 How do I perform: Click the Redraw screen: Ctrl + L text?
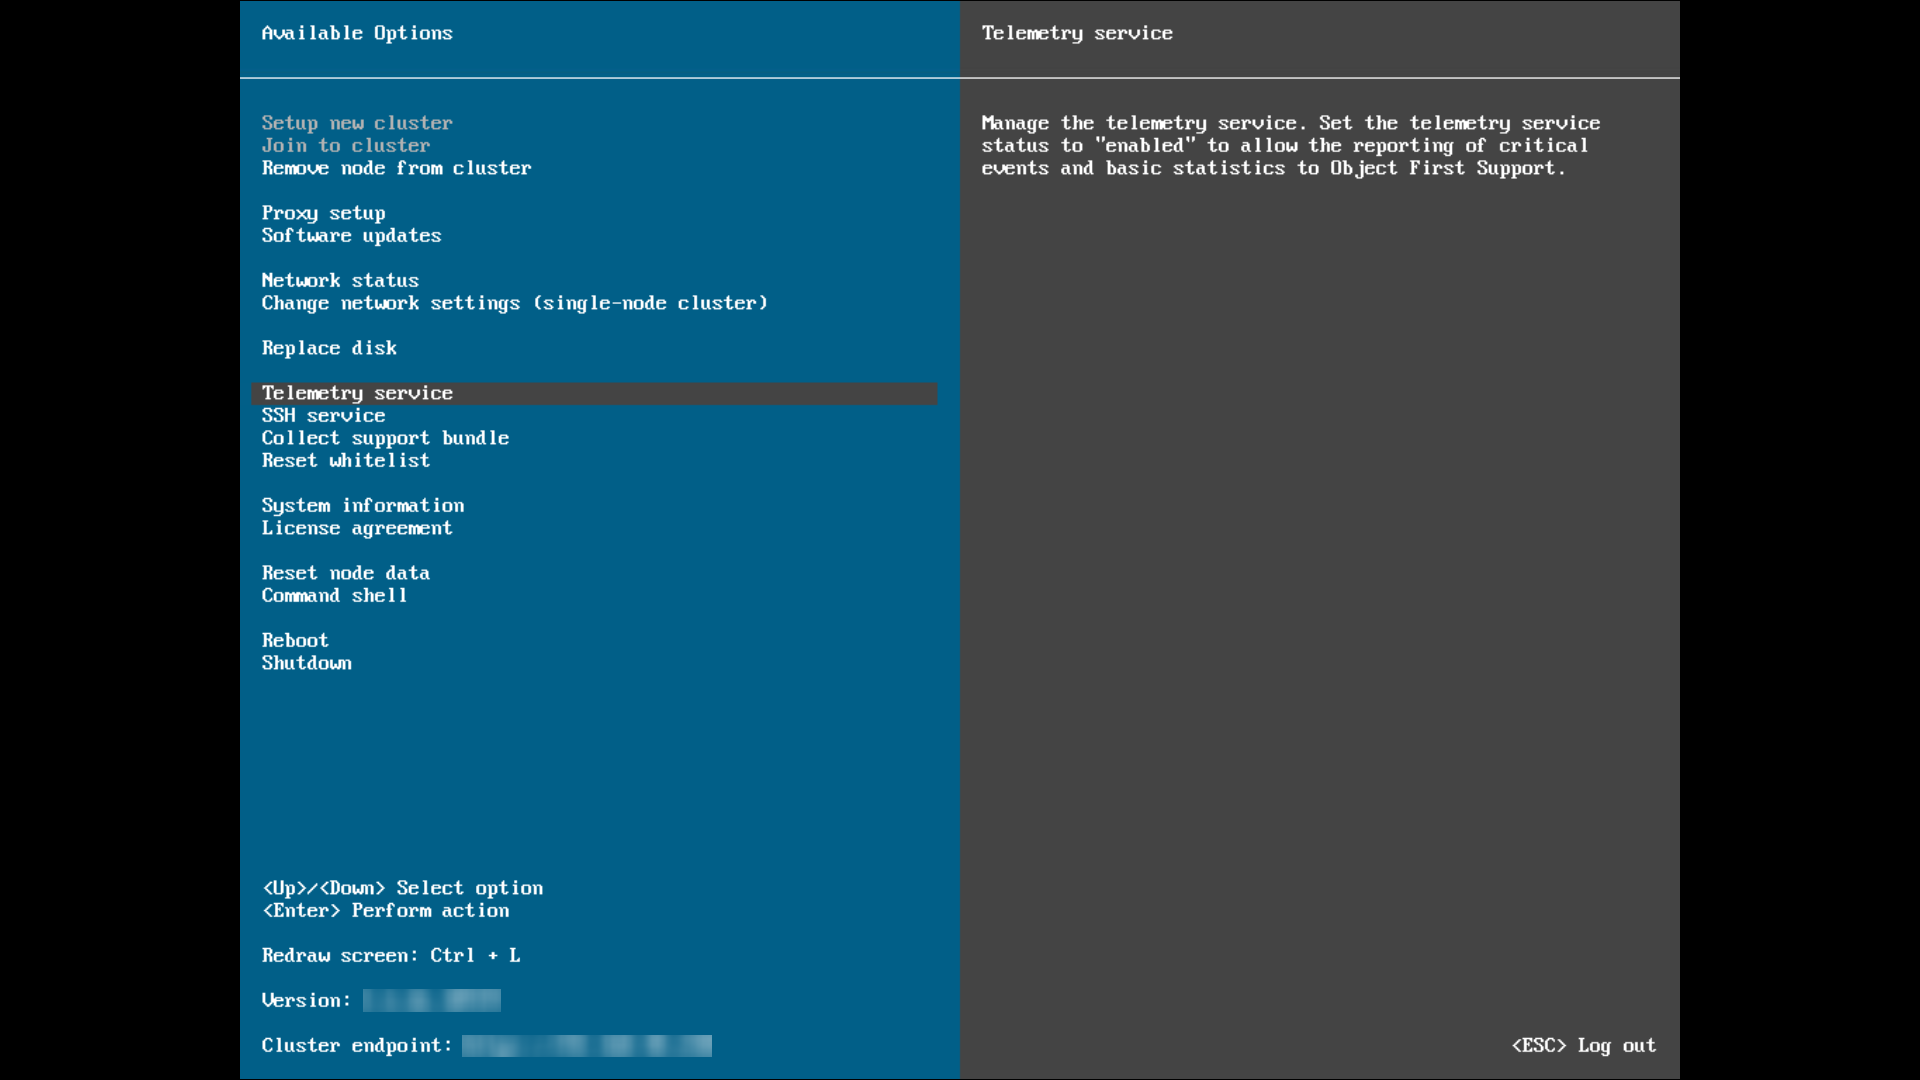click(x=391, y=956)
